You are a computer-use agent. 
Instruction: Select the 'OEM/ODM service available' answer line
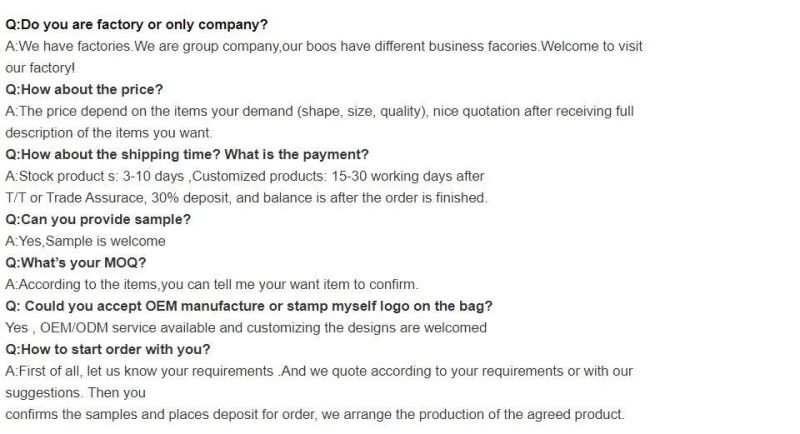[x=246, y=327]
